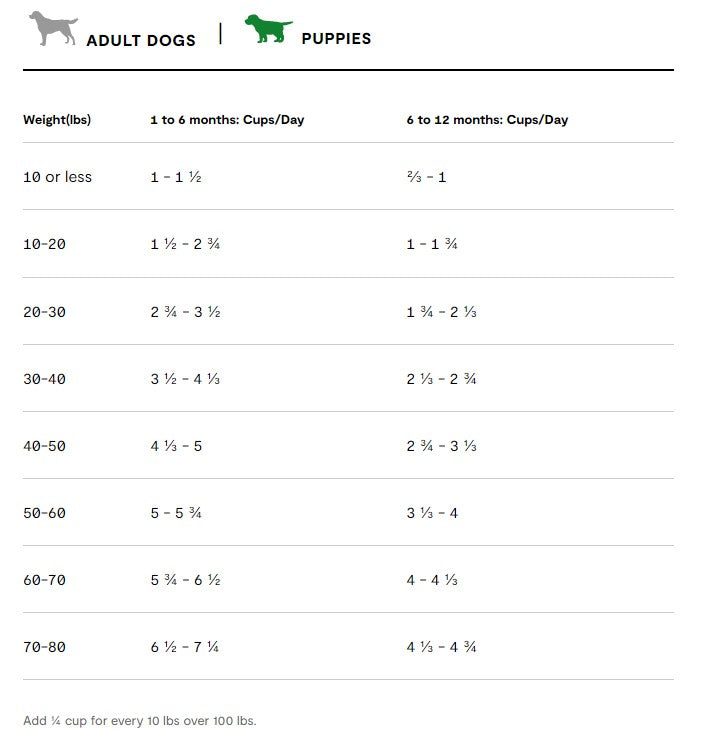Select the 70-80 weight row label
Viewport: 714px width, 729px height.
click(x=44, y=647)
